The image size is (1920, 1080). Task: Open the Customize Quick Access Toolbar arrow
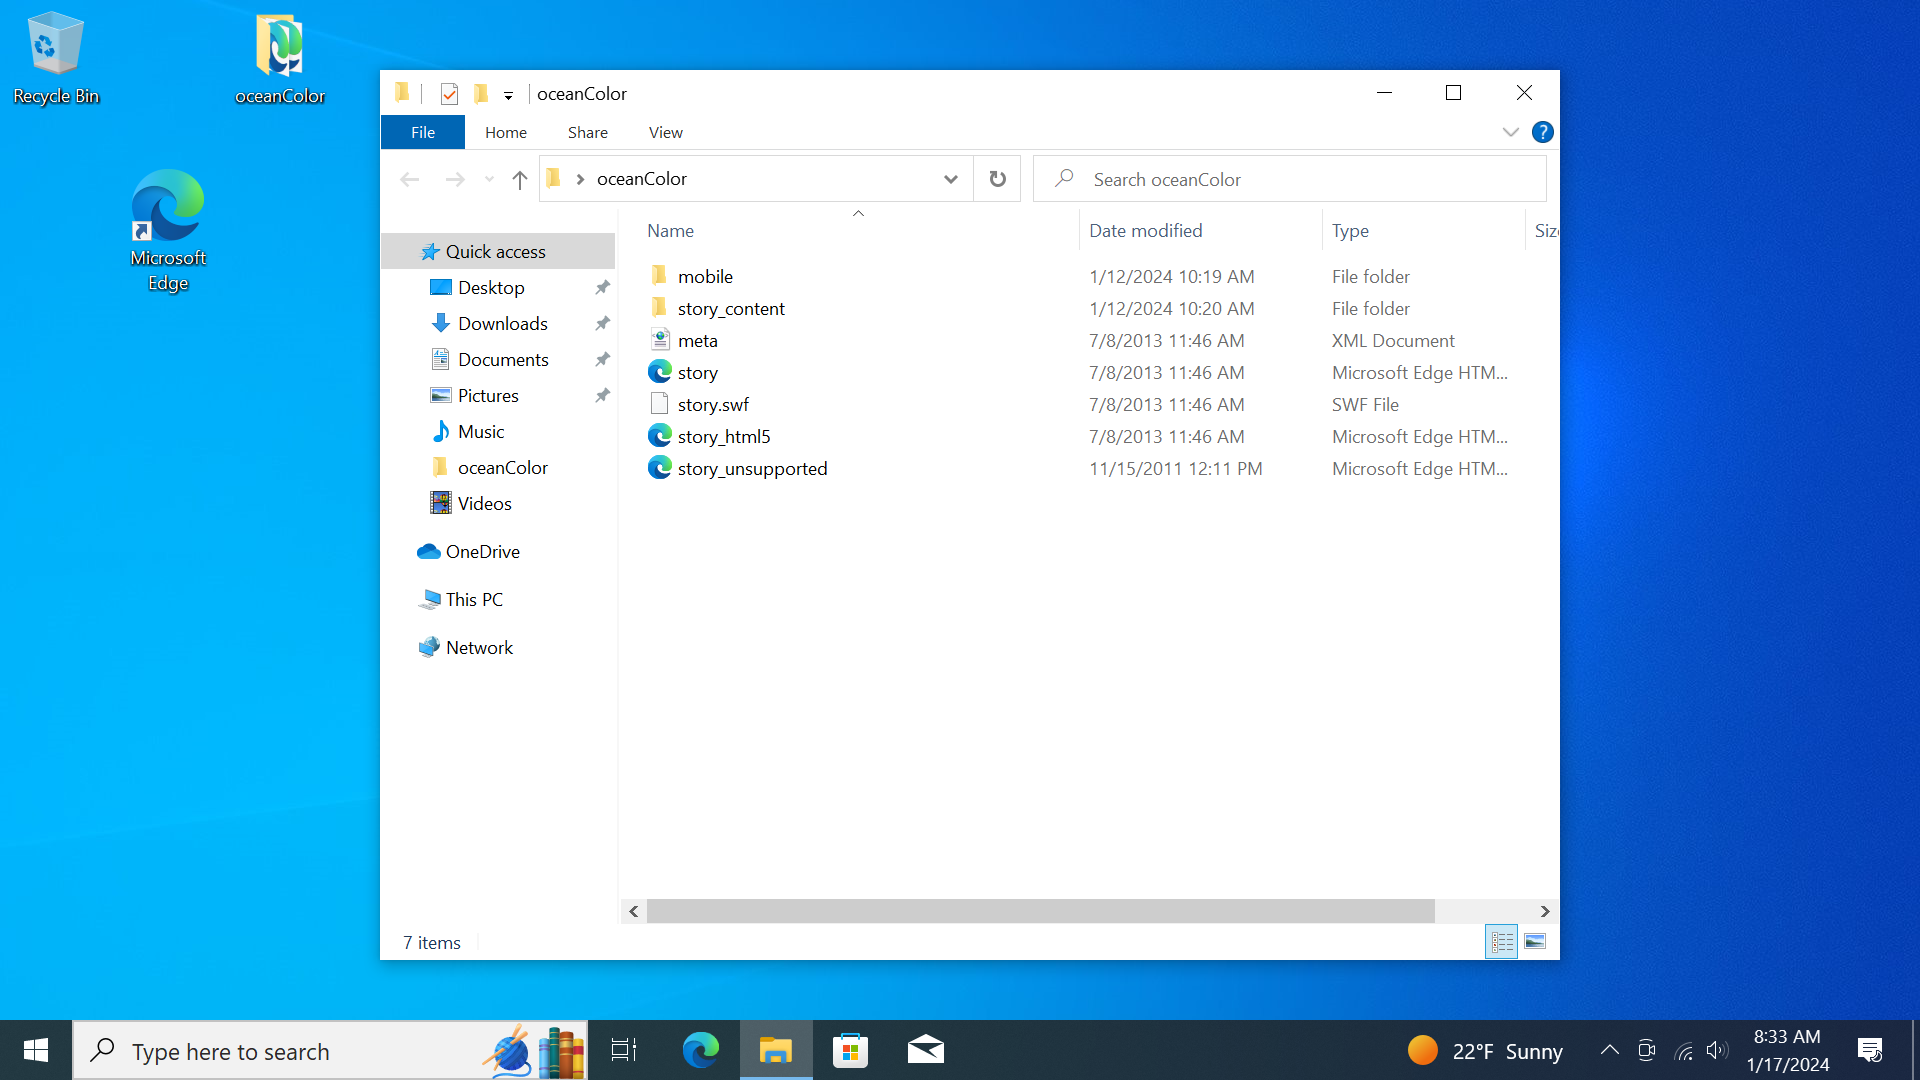[508, 96]
